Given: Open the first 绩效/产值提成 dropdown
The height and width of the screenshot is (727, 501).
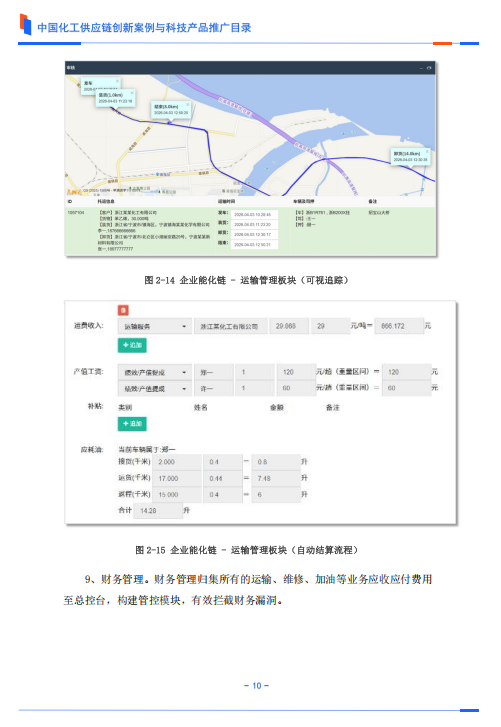Looking at the screenshot, I should [x=154, y=372].
